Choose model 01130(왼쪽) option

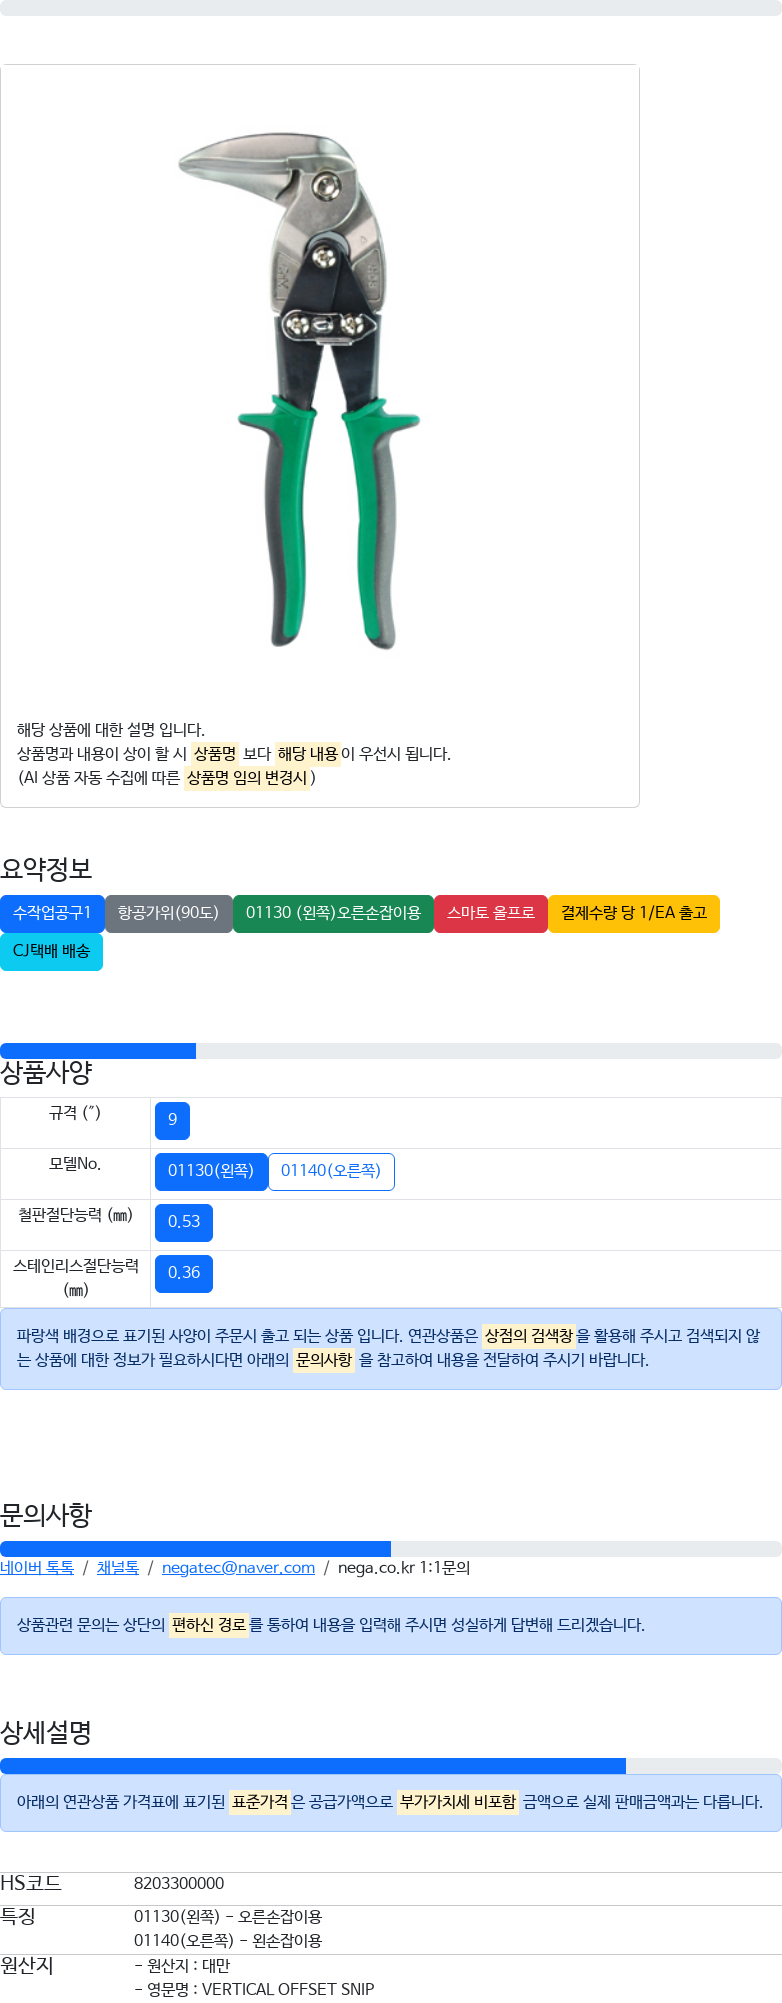pos(211,1171)
